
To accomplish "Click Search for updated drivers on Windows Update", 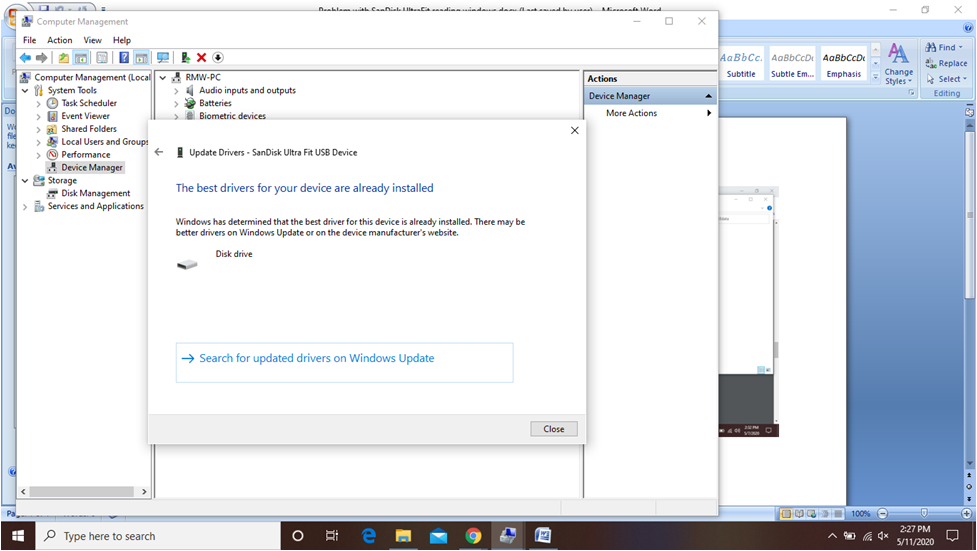I will pyautogui.click(x=345, y=362).
